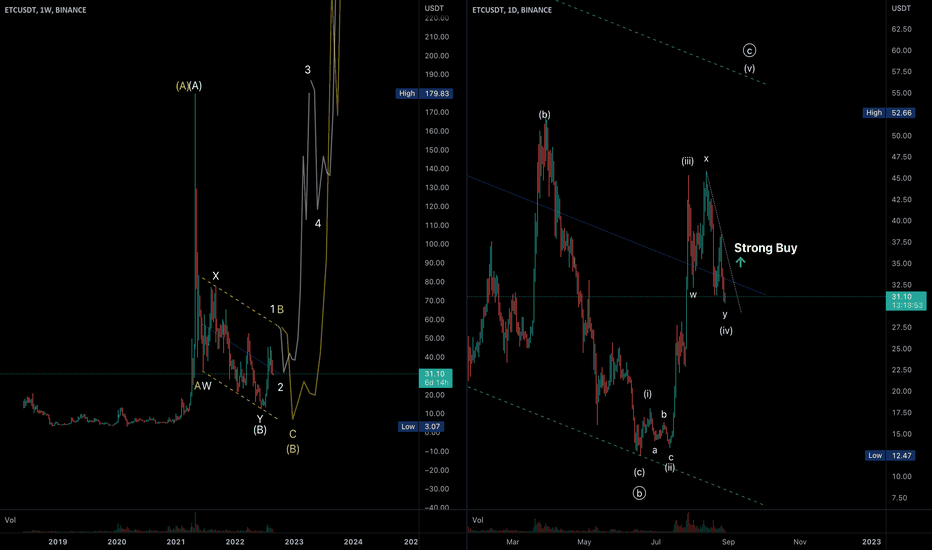932x550 pixels.
Task: Click the Low 12.47 price label
Action: pos(890,455)
